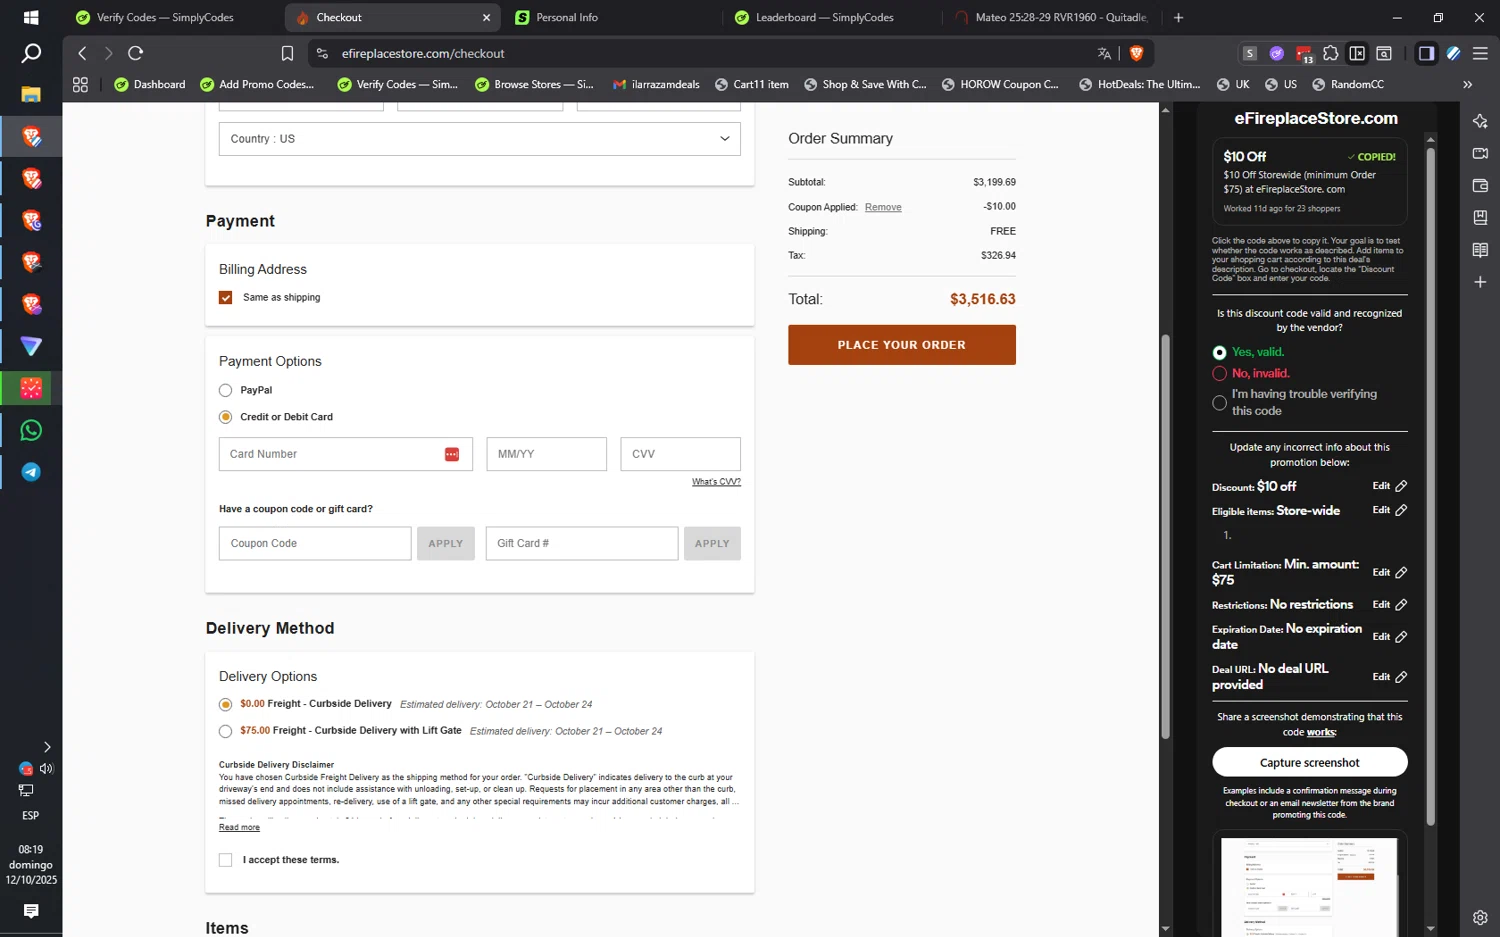The width and height of the screenshot is (1500, 937).
Task: Click the card autofill icon in Card Number field
Action: (452, 454)
